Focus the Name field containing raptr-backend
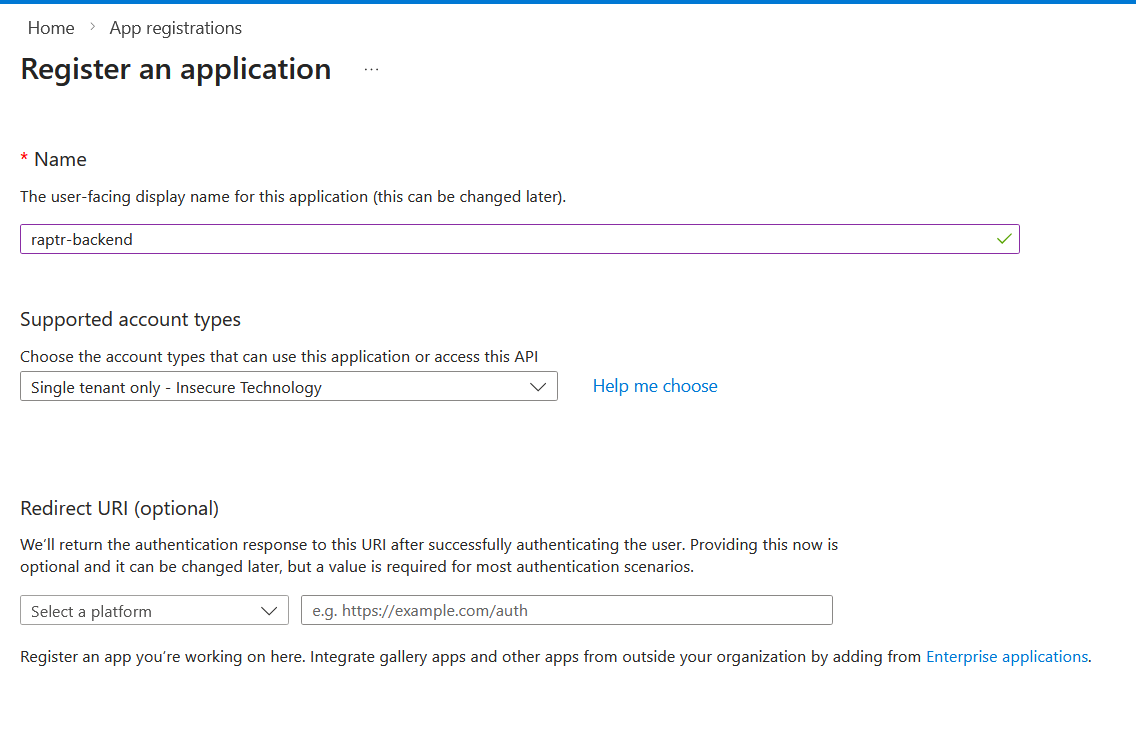Viewport: 1136px width, 756px height. click(x=500, y=240)
